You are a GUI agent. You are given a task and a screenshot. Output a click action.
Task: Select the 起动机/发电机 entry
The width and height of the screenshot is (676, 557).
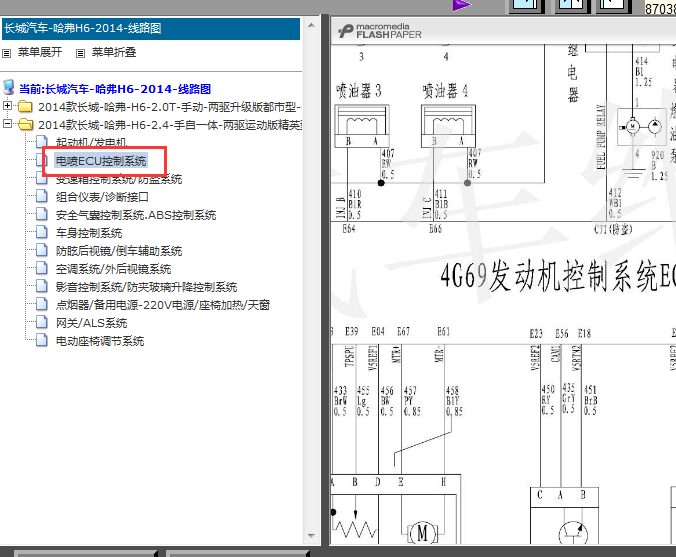[91, 142]
